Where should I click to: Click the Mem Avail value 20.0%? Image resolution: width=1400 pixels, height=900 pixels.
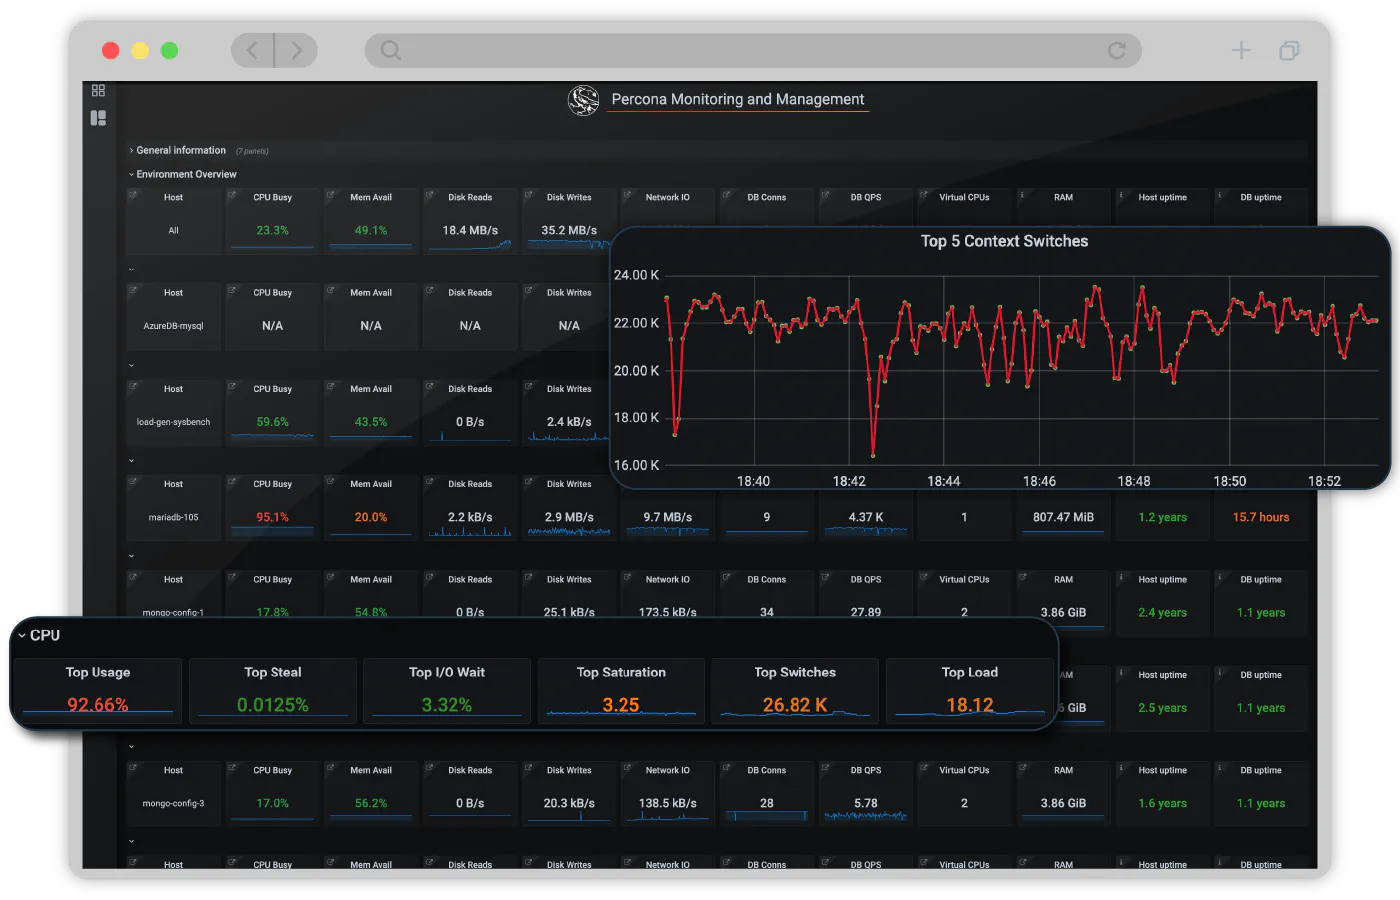371,517
